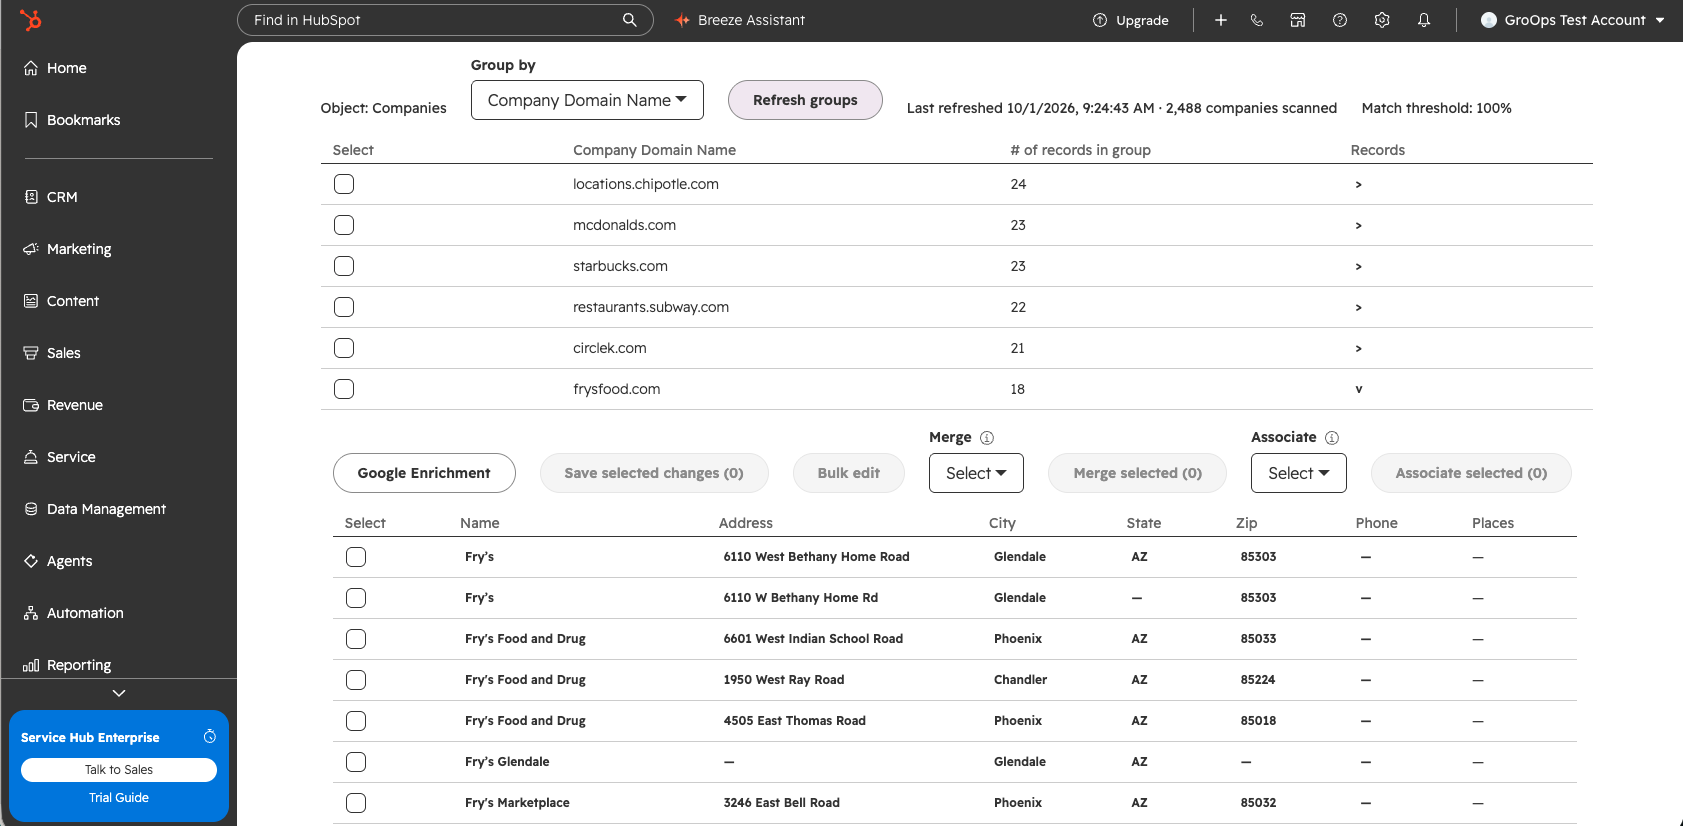Screen dimensions: 1683x826
Task: Open the marketplace store icon
Action: [1298, 20]
